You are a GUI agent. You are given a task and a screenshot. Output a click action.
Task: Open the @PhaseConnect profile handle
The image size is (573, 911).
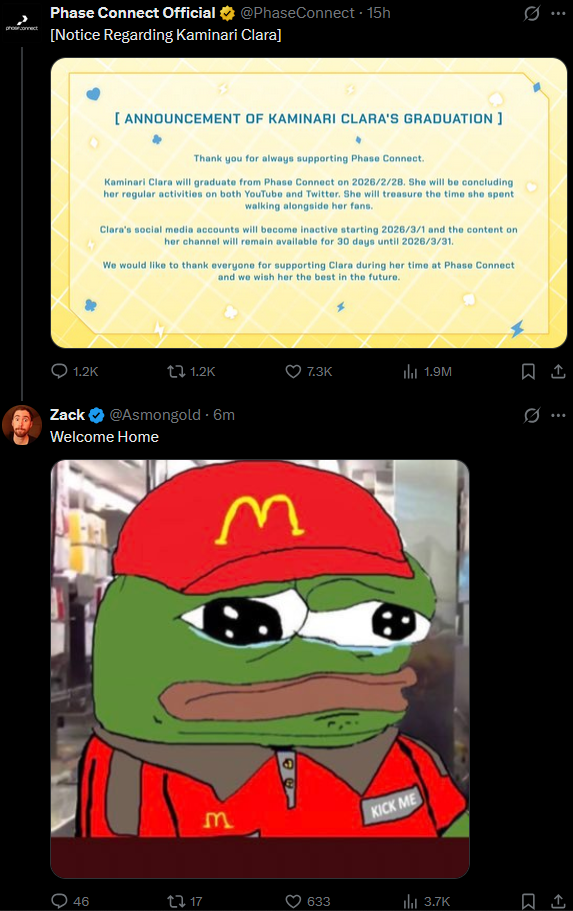[x=297, y=13]
